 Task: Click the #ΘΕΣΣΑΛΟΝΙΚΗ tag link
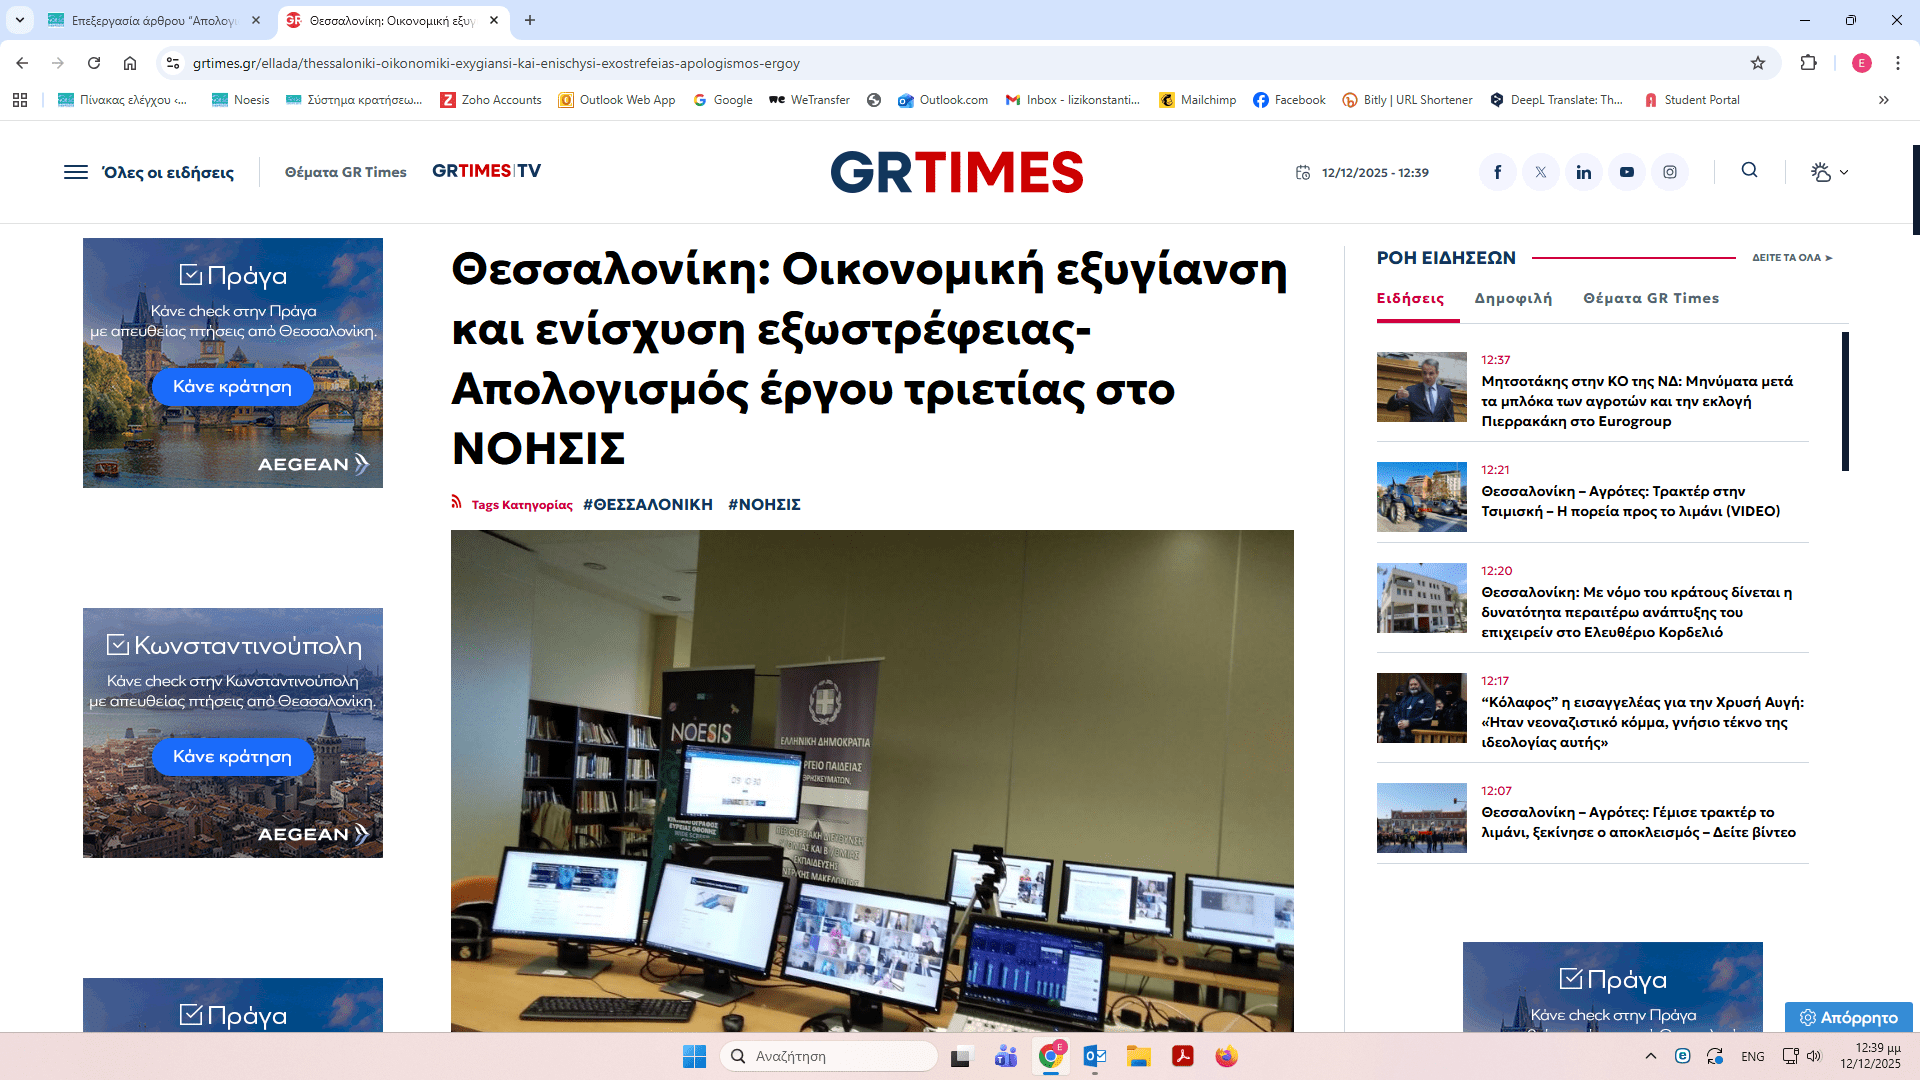click(647, 505)
